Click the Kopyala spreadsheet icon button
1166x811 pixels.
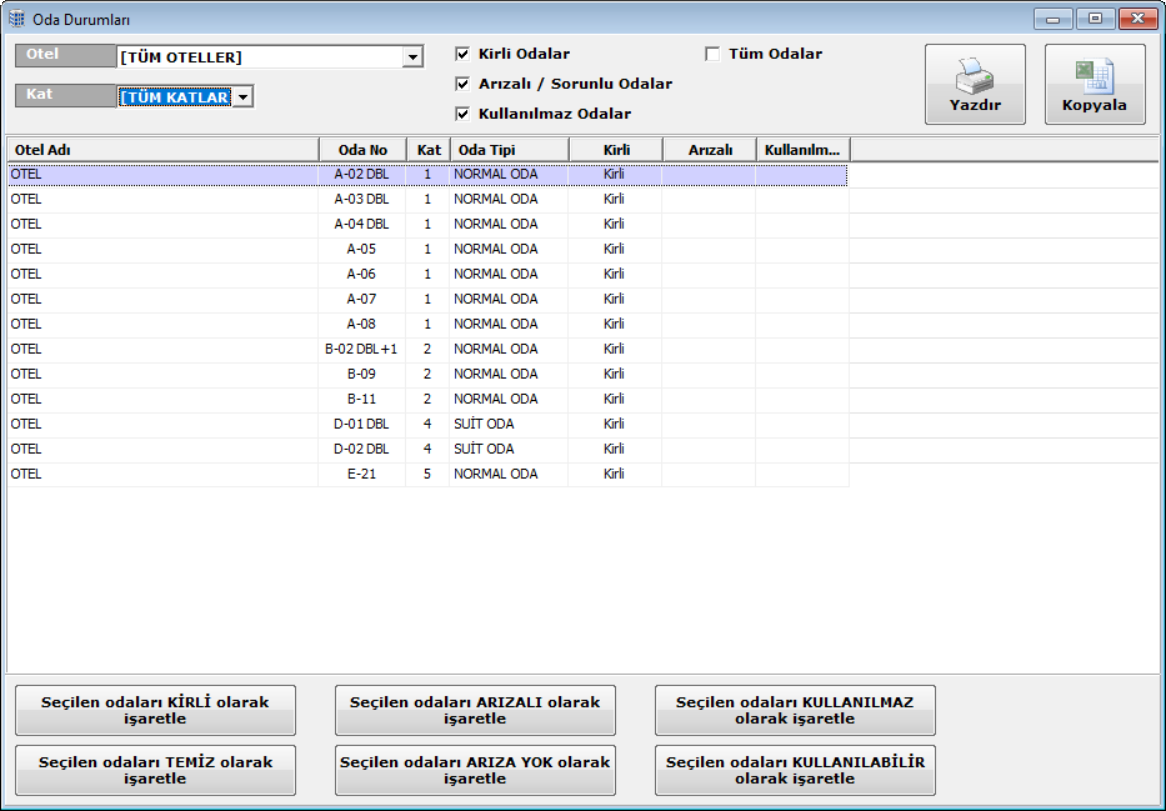click(x=1094, y=84)
